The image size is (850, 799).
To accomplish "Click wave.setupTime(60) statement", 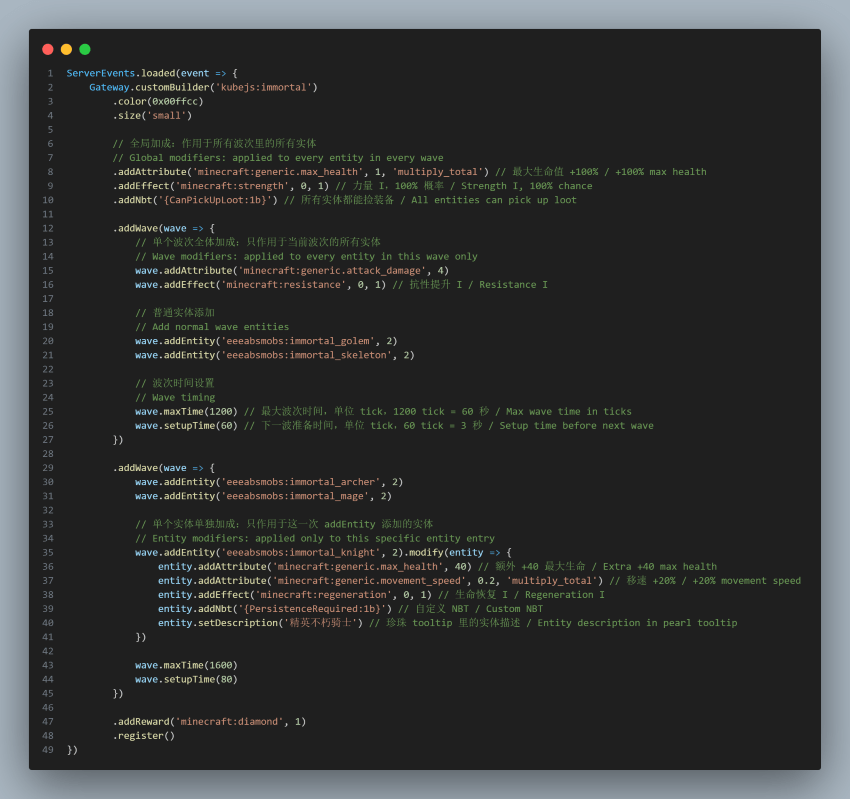I will pos(186,426).
